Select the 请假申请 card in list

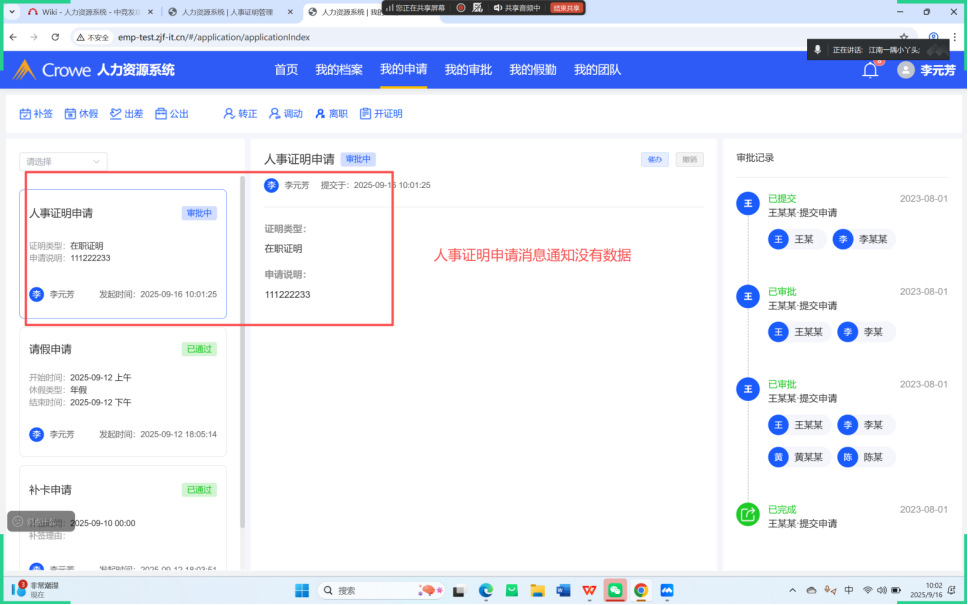point(123,392)
